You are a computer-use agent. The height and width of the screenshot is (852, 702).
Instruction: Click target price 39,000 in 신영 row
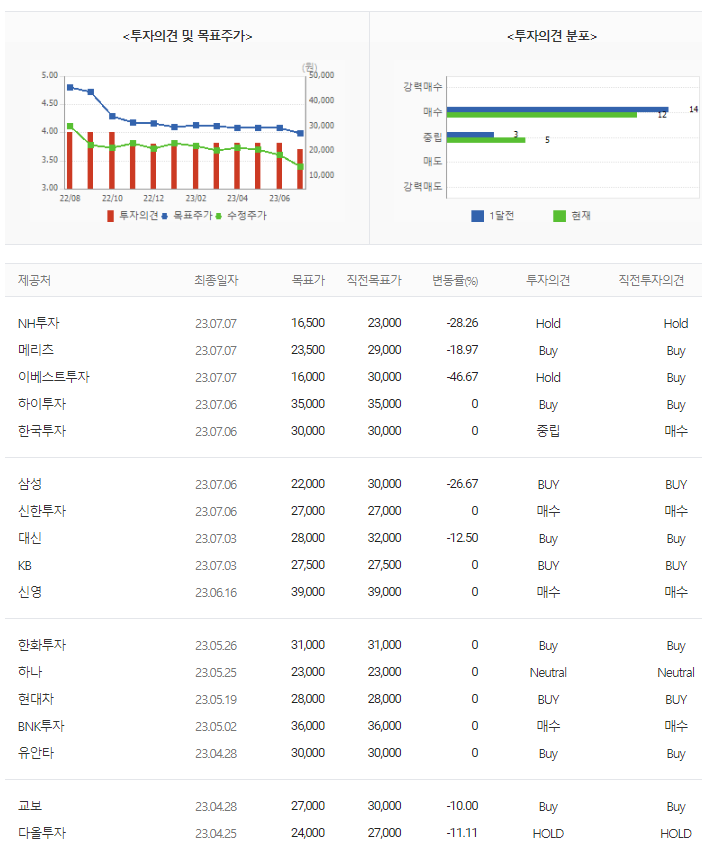coord(308,592)
